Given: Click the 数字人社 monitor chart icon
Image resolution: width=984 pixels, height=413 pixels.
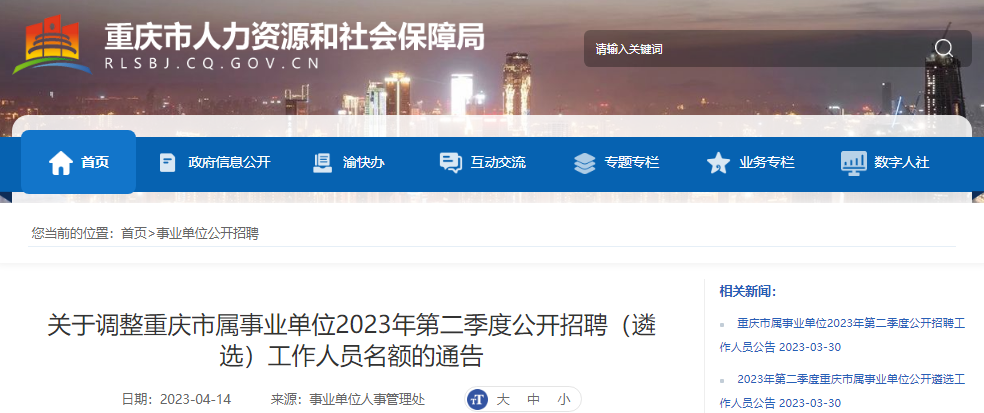Looking at the screenshot, I should [853, 163].
